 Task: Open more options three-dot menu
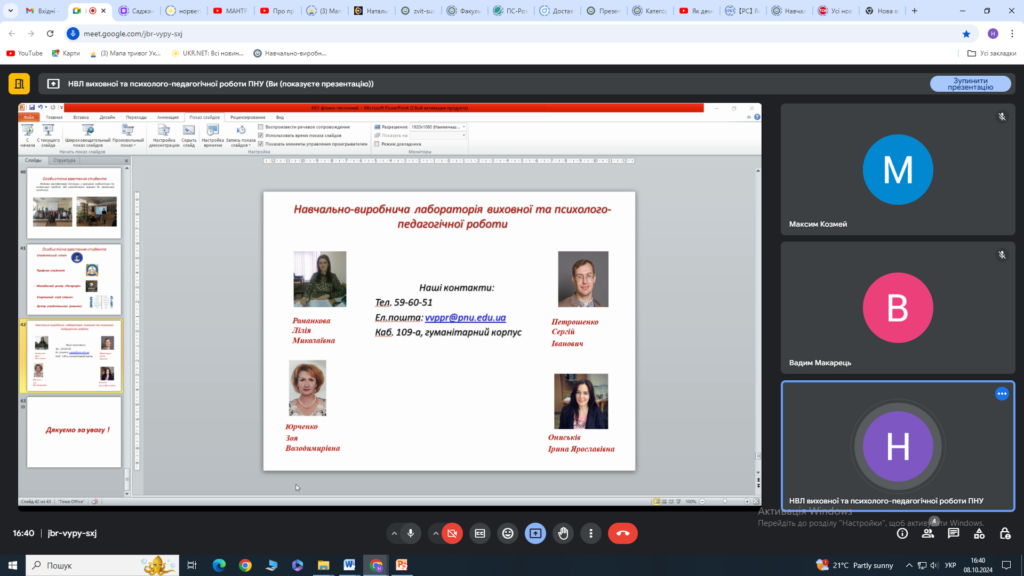[x=591, y=534]
